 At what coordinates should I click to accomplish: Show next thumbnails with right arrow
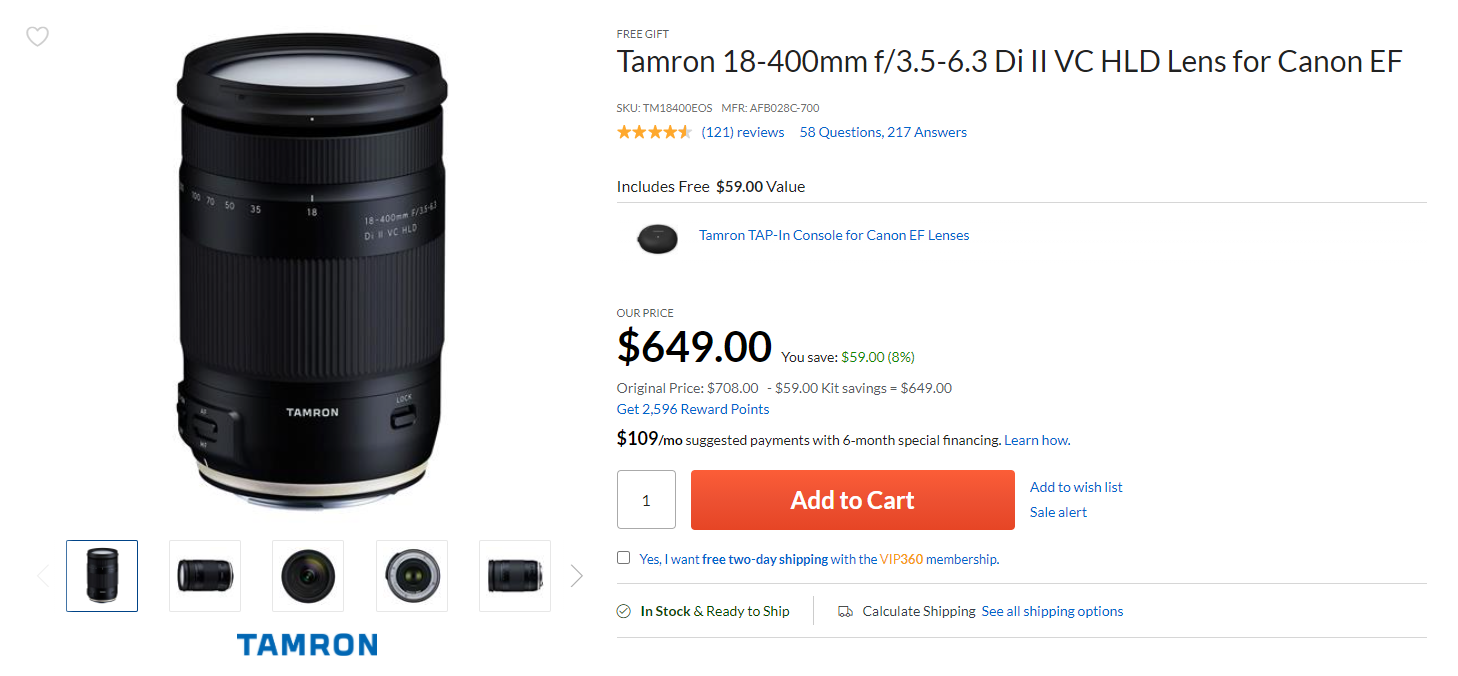[x=576, y=575]
